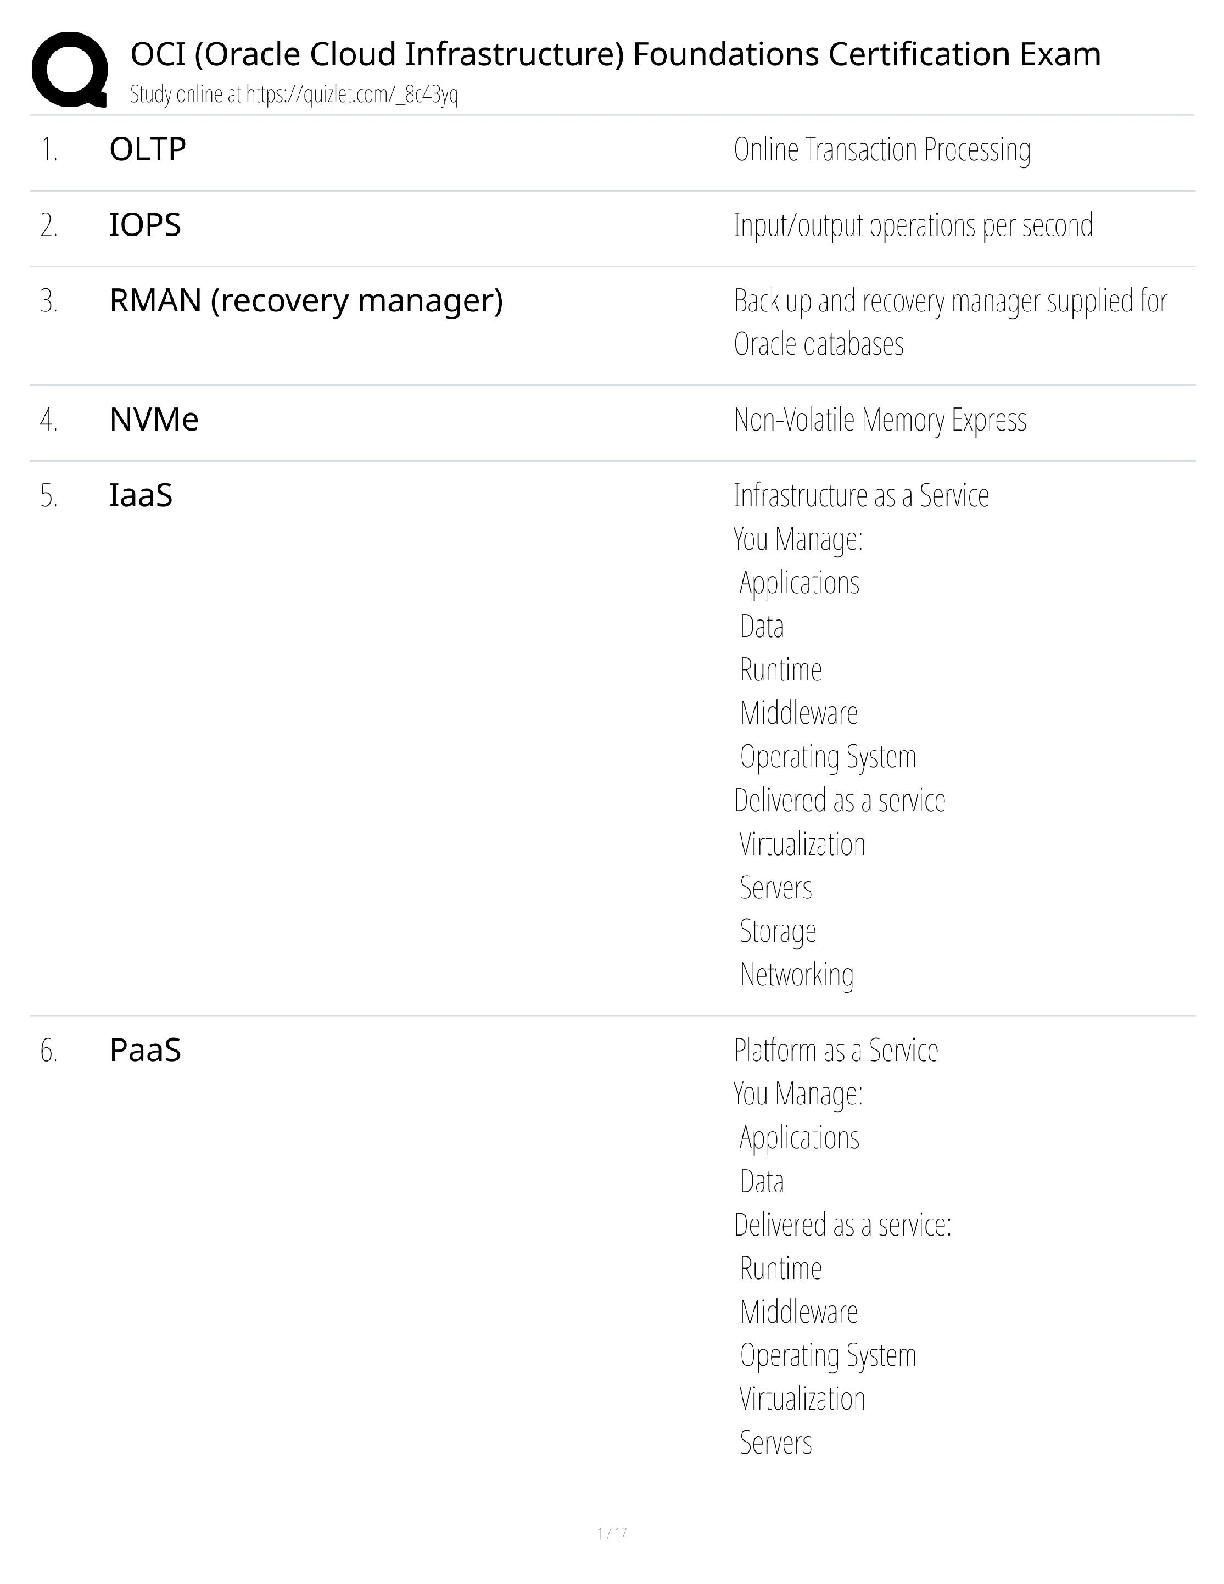Click Servers in the PaaS list
This screenshot has height=1584, width=1224.
776,1443
